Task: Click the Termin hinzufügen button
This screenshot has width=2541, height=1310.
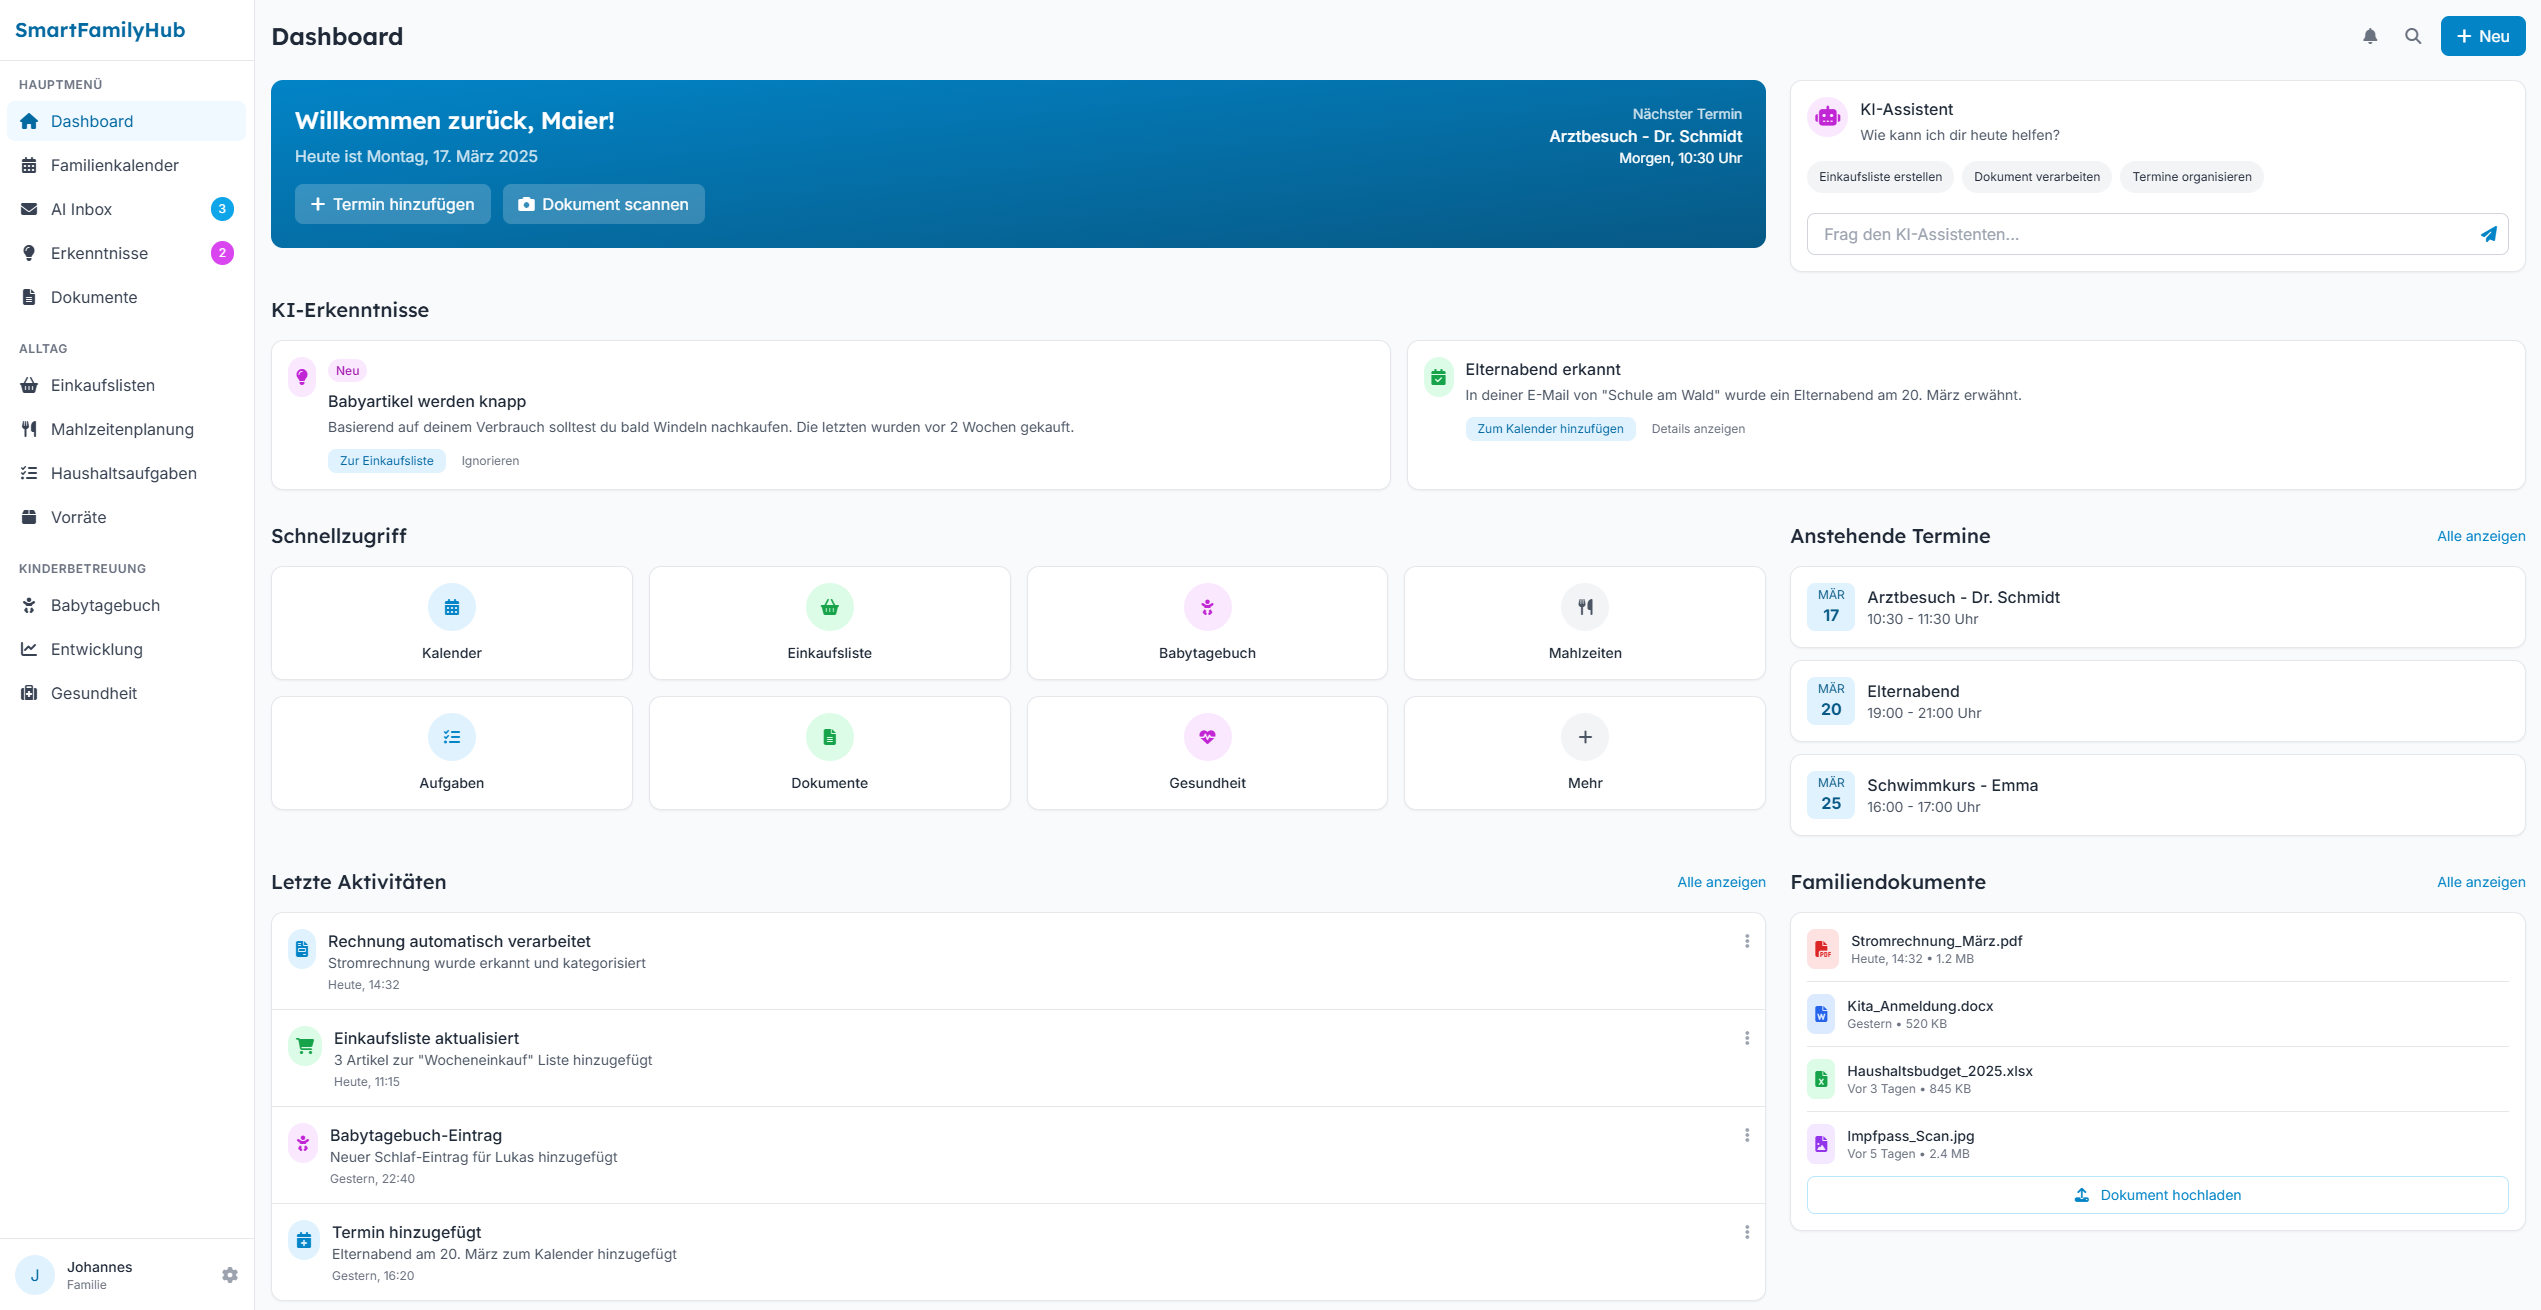Action: click(x=392, y=204)
